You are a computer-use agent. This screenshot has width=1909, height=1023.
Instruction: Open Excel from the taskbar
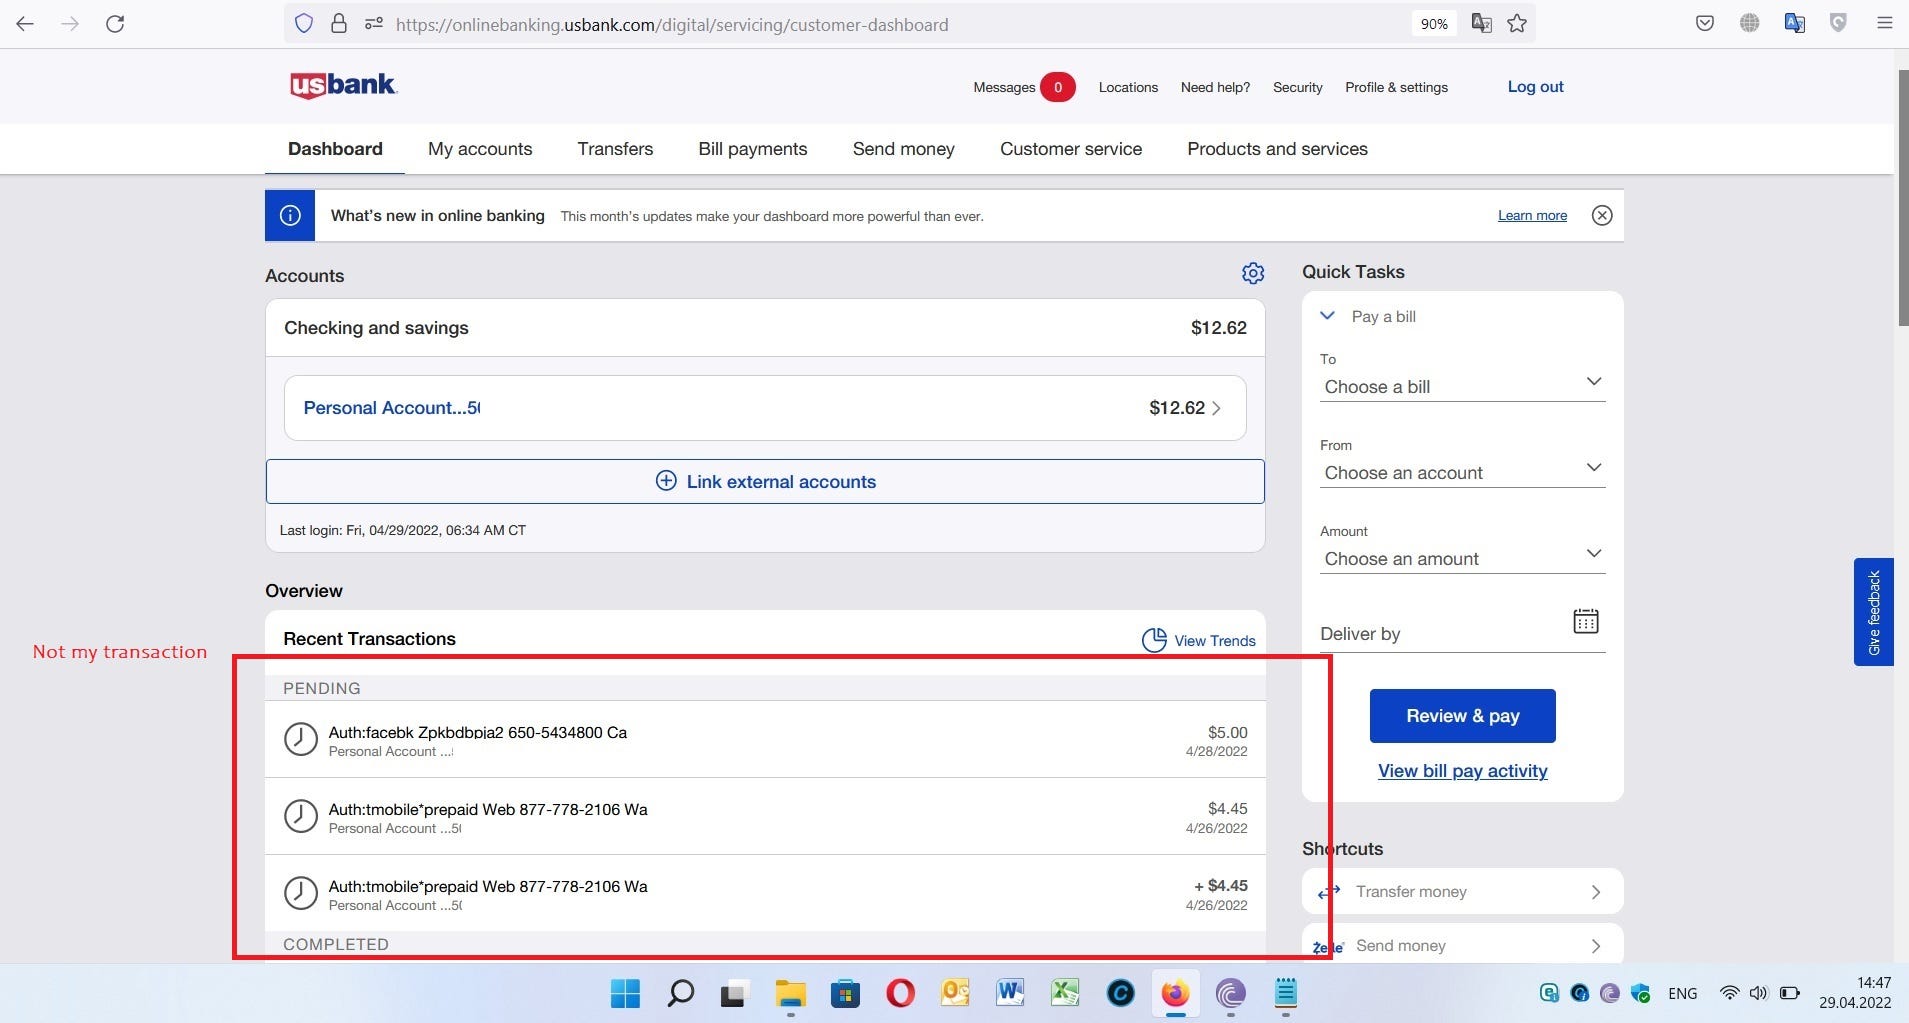[x=1065, y=993]
